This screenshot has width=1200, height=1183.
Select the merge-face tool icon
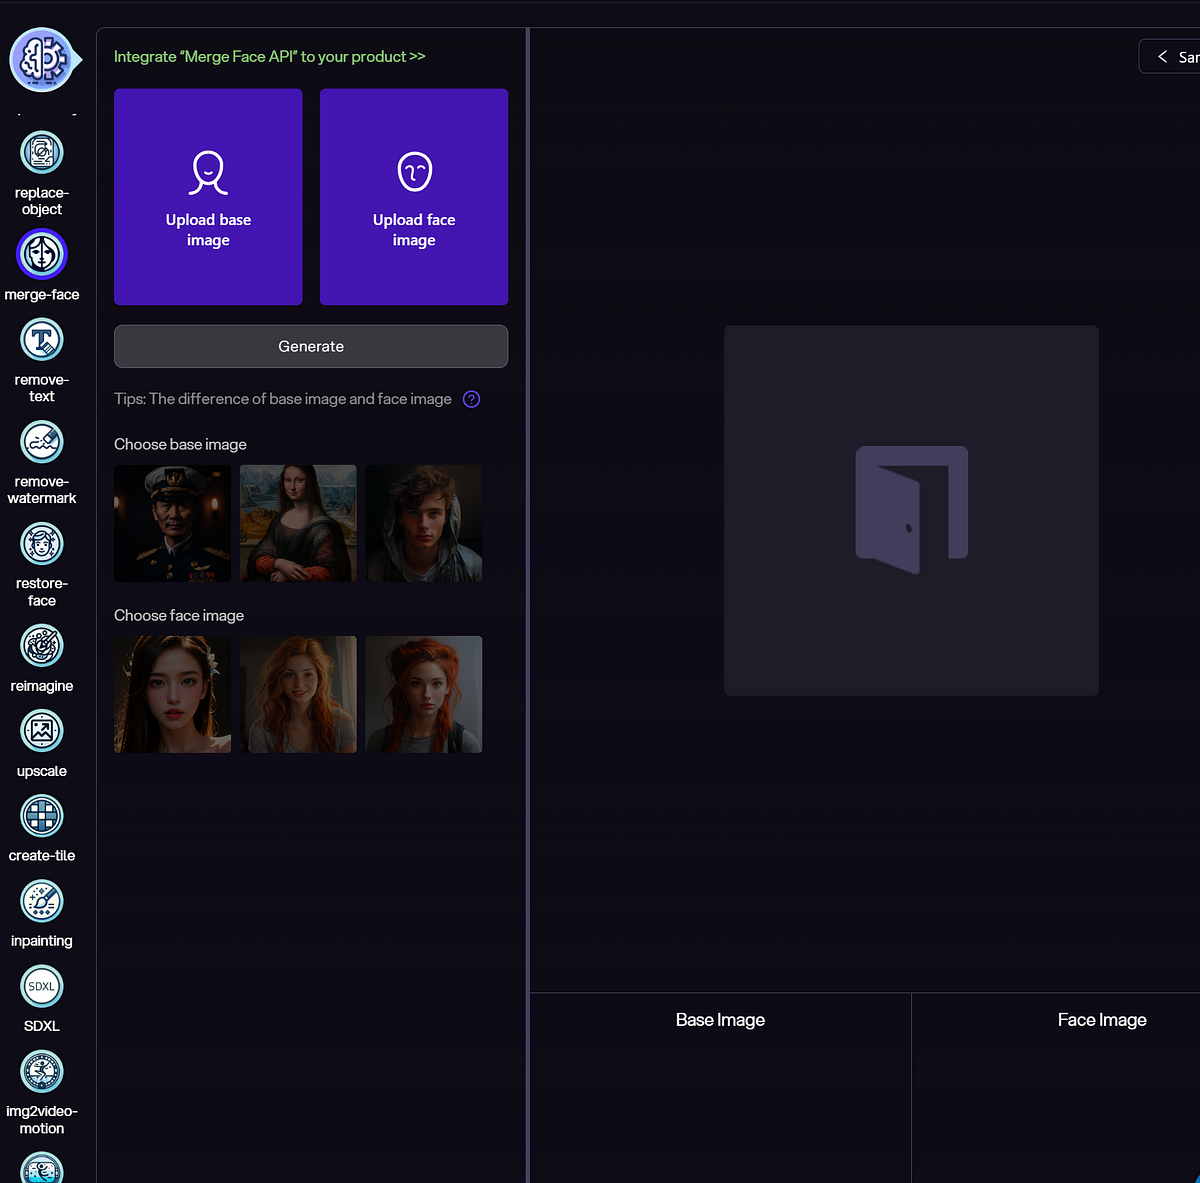point(42,254)
